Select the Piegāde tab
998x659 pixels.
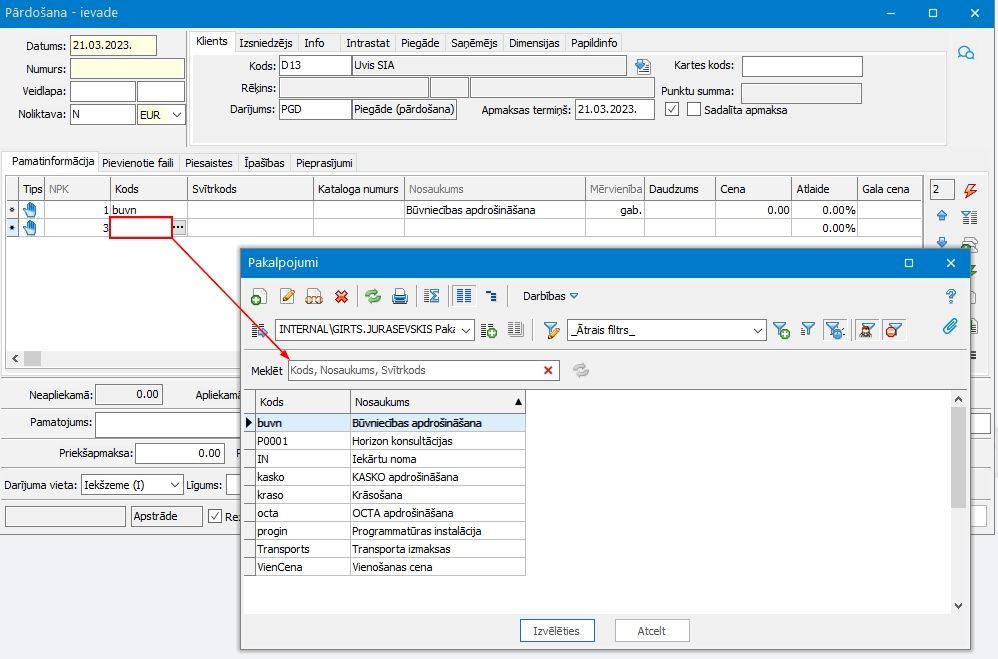coord(420,43)
